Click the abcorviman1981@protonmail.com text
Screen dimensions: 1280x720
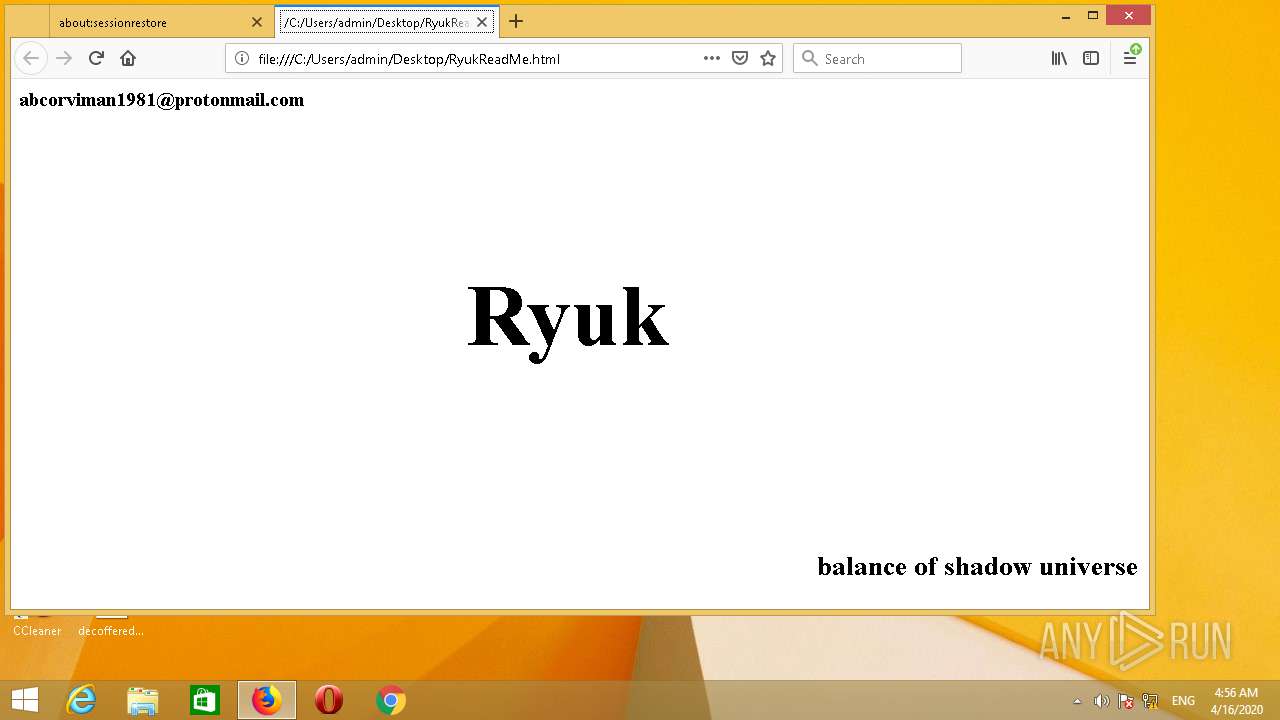coord(161,100)
